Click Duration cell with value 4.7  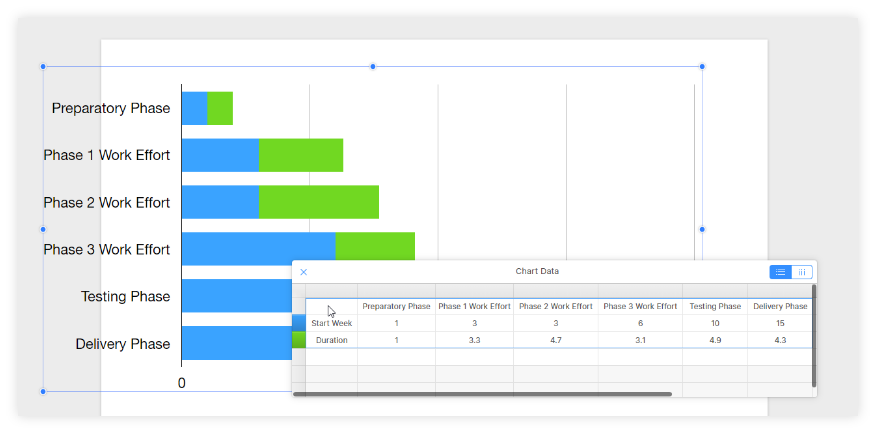tap(556, 340)
